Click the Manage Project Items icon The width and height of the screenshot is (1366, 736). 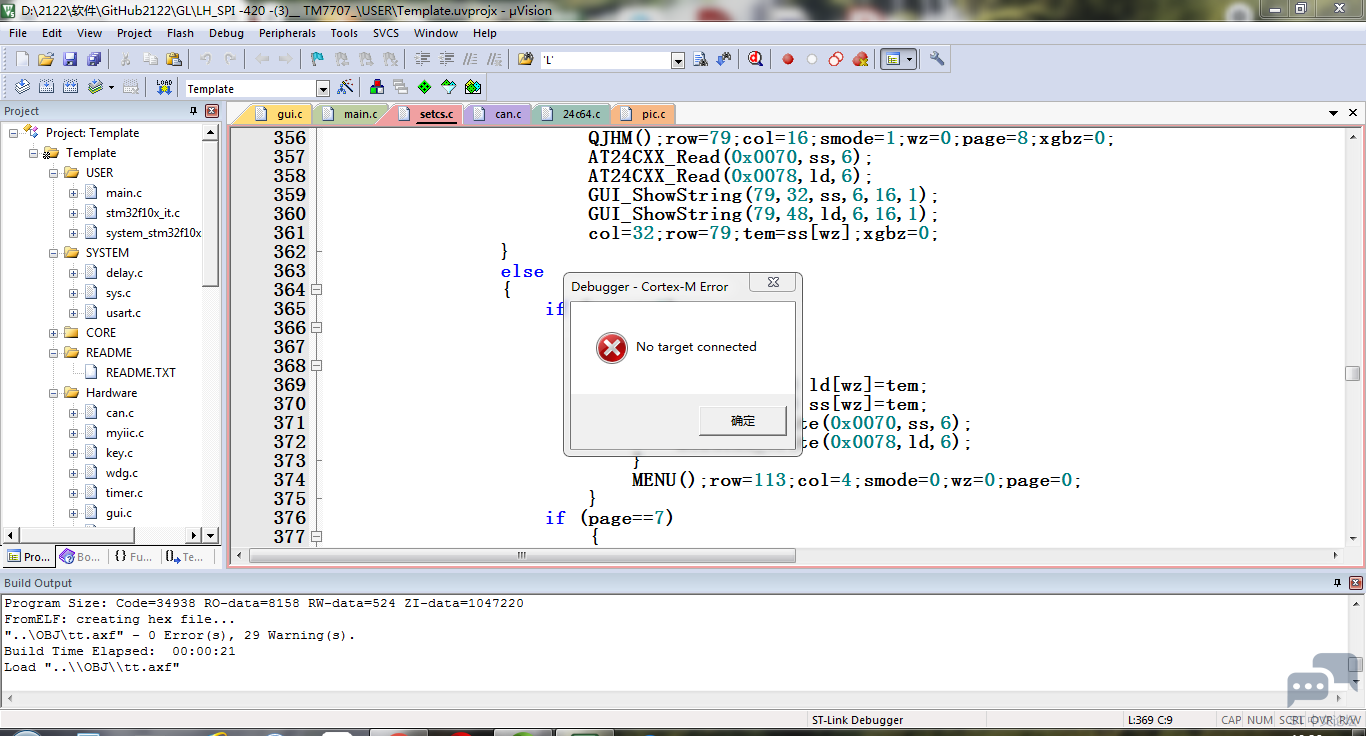(377, 88)
